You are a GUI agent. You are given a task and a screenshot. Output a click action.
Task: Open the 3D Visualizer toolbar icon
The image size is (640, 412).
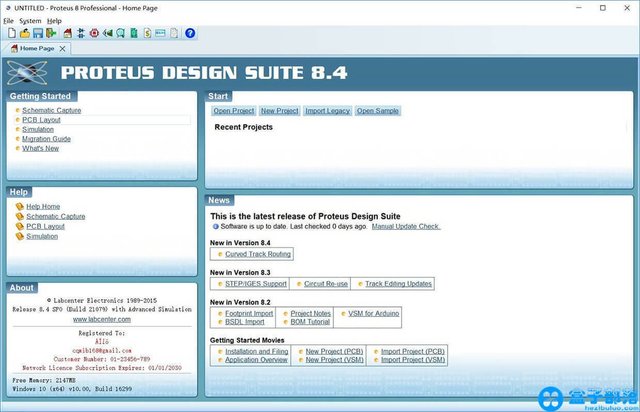pyautogui.click(x=107, y=33)
